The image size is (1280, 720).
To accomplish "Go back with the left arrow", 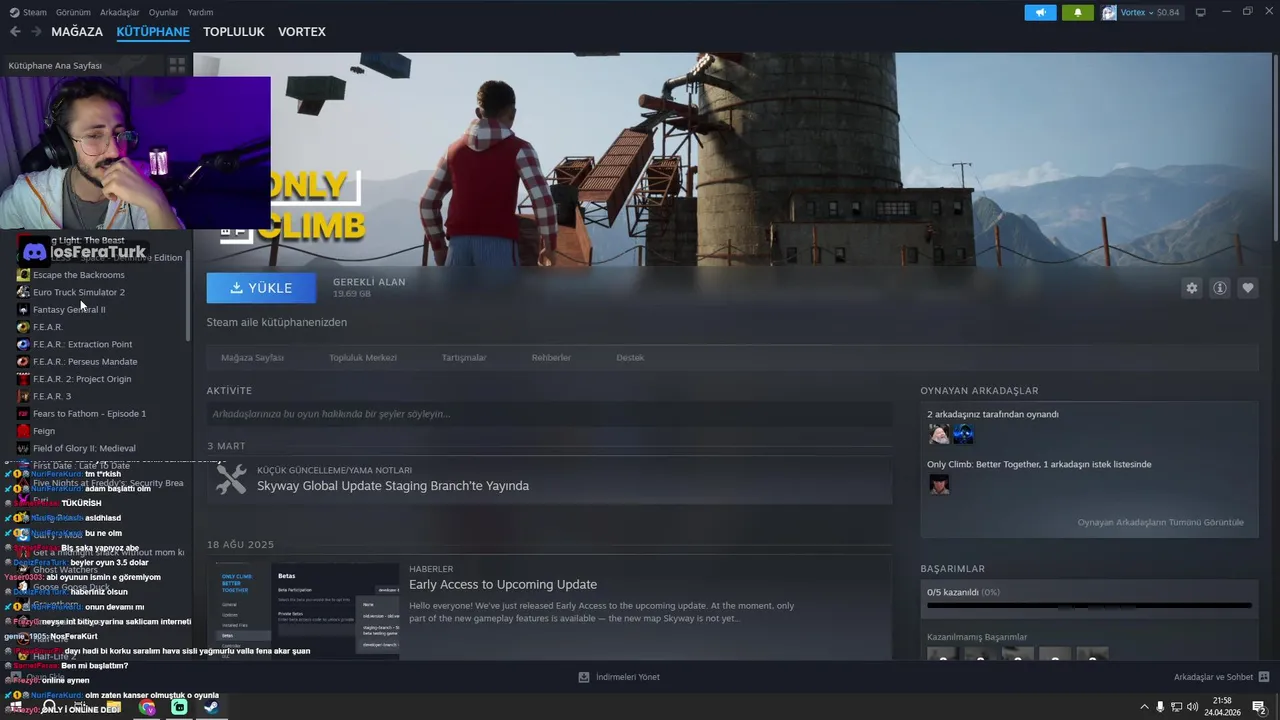I will (x=15, y=32).
